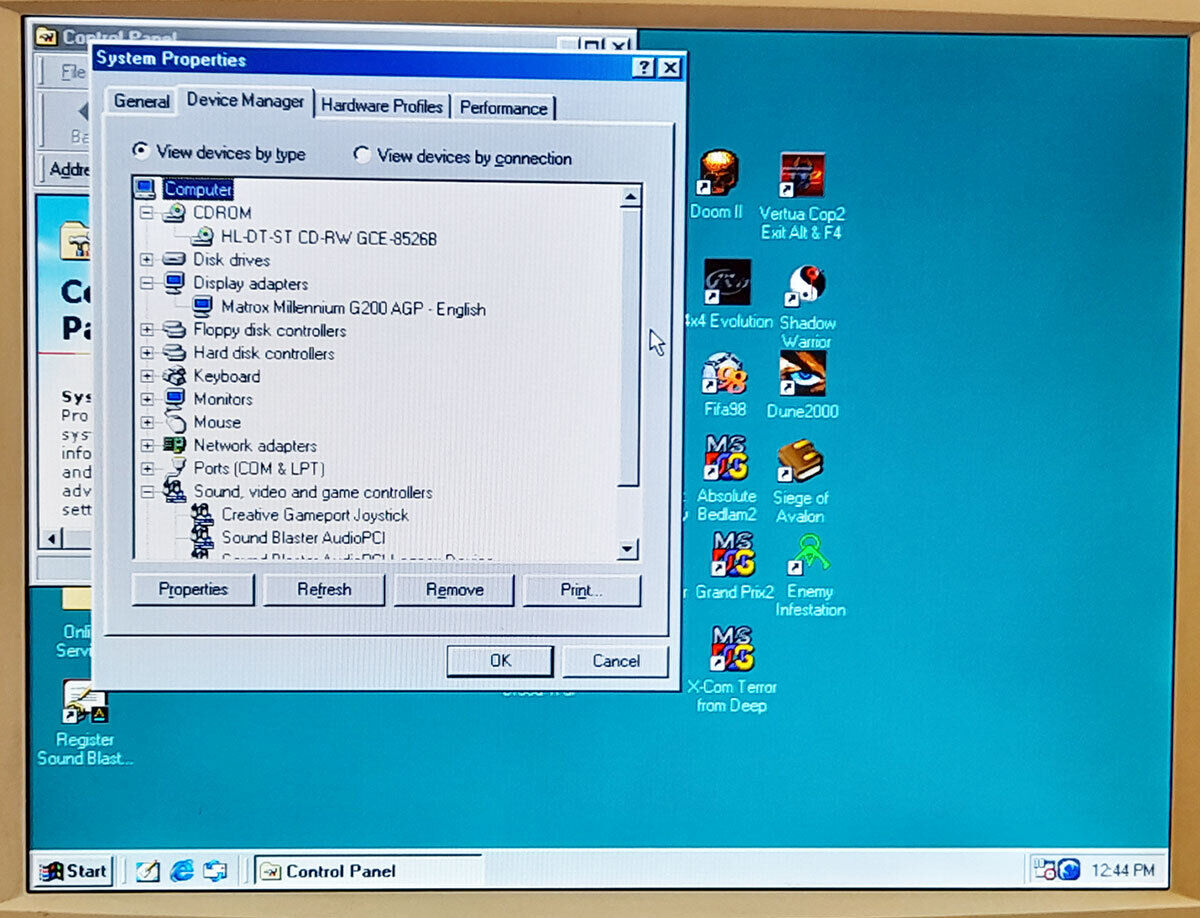Viewport: 1200px width, 918px height.
Task: Open the Shadow Warrior desktop shortcut
Action: click(x=805, y=286)
